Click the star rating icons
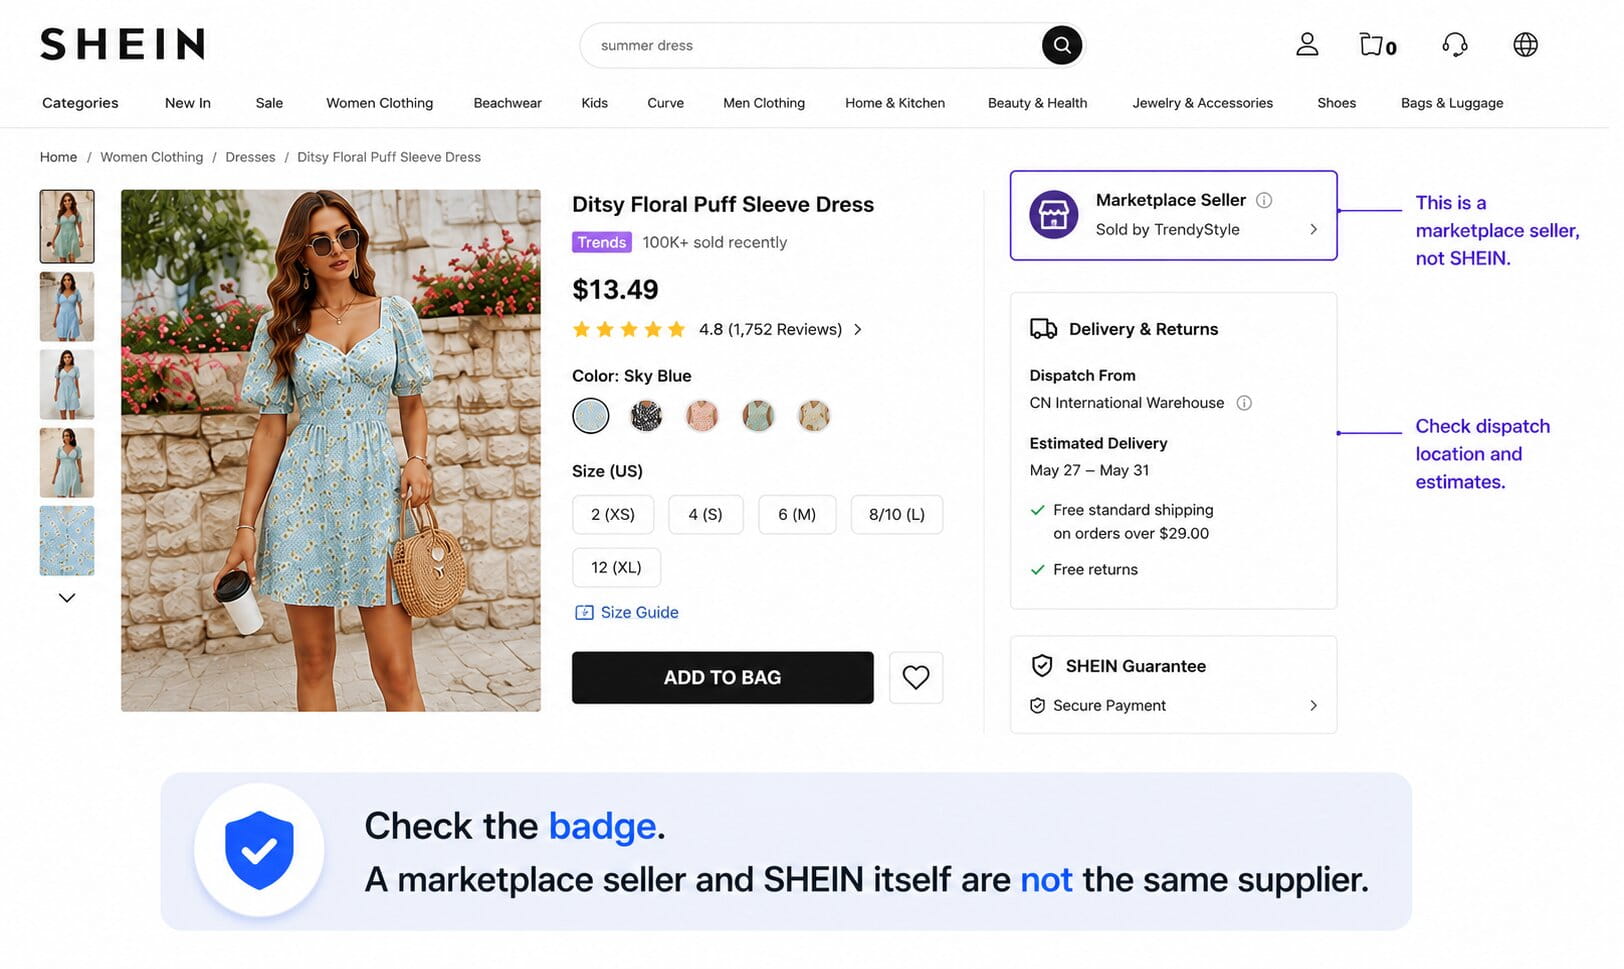This screenshot has height=969, width=1624. [x=629, y=329]
